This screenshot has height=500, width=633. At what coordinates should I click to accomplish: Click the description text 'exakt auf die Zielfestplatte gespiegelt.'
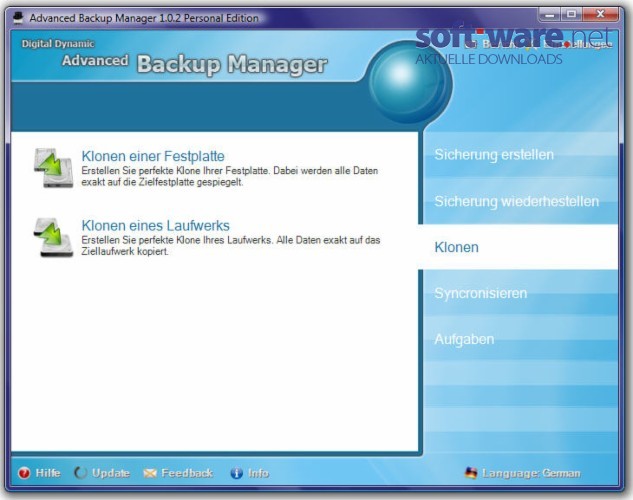pyautogui.click(x=162, y=182)
